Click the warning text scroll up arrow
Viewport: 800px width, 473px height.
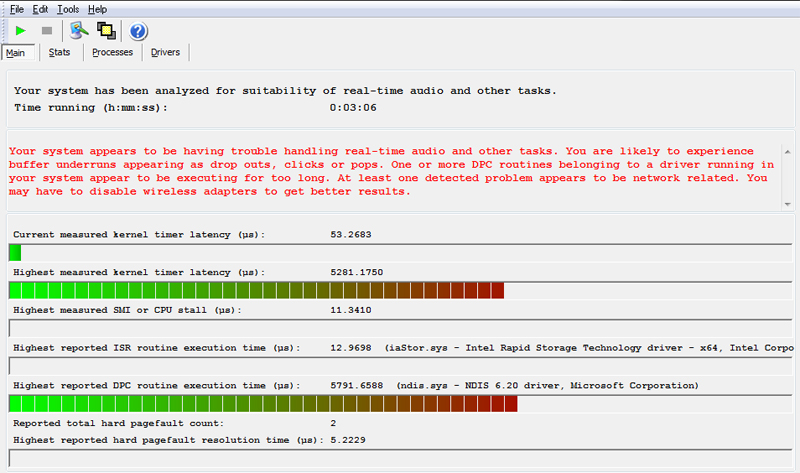[788, 152]
